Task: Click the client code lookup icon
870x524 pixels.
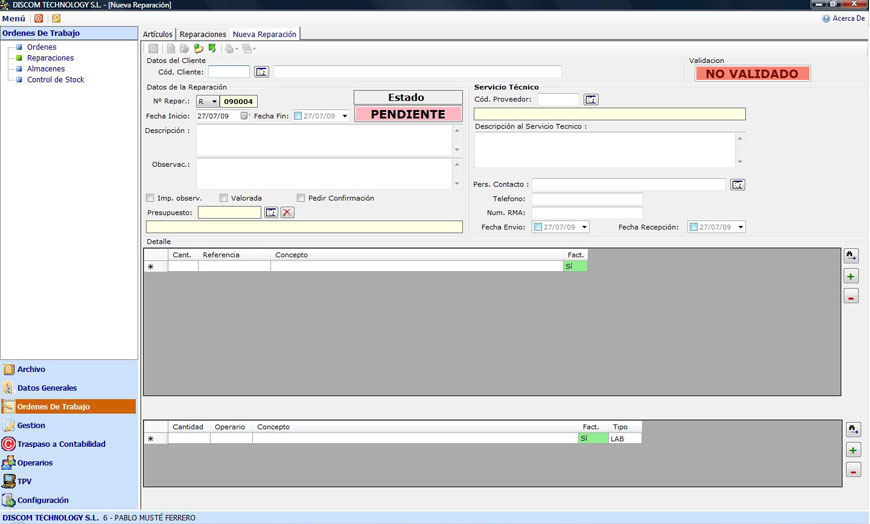Action: pos(262,72)
